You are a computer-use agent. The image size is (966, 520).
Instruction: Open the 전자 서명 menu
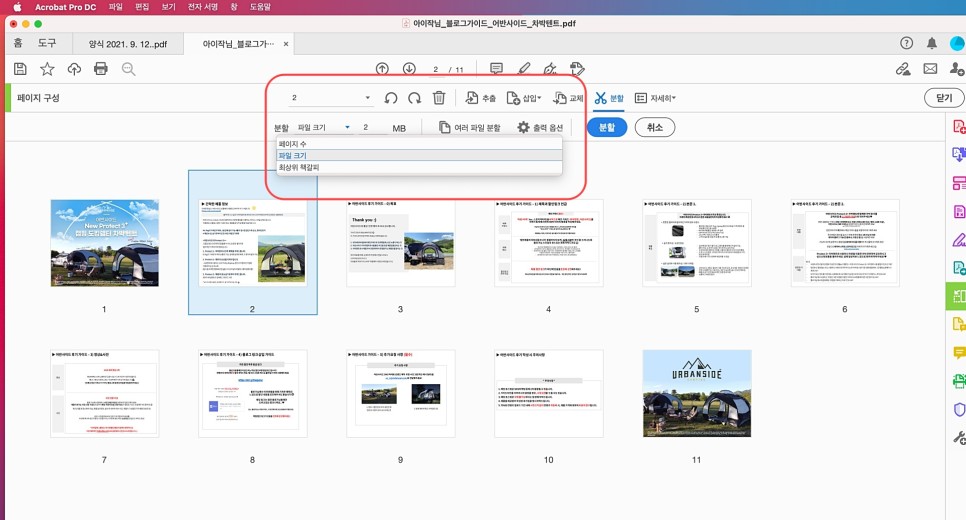(x=203, y=7)
